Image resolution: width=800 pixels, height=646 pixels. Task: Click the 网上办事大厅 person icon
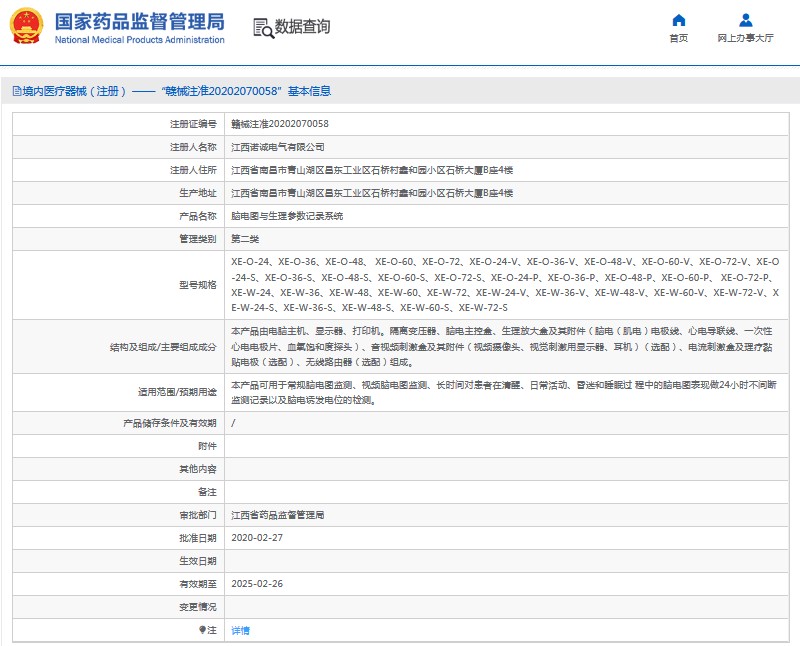click(x=745, y=20)
